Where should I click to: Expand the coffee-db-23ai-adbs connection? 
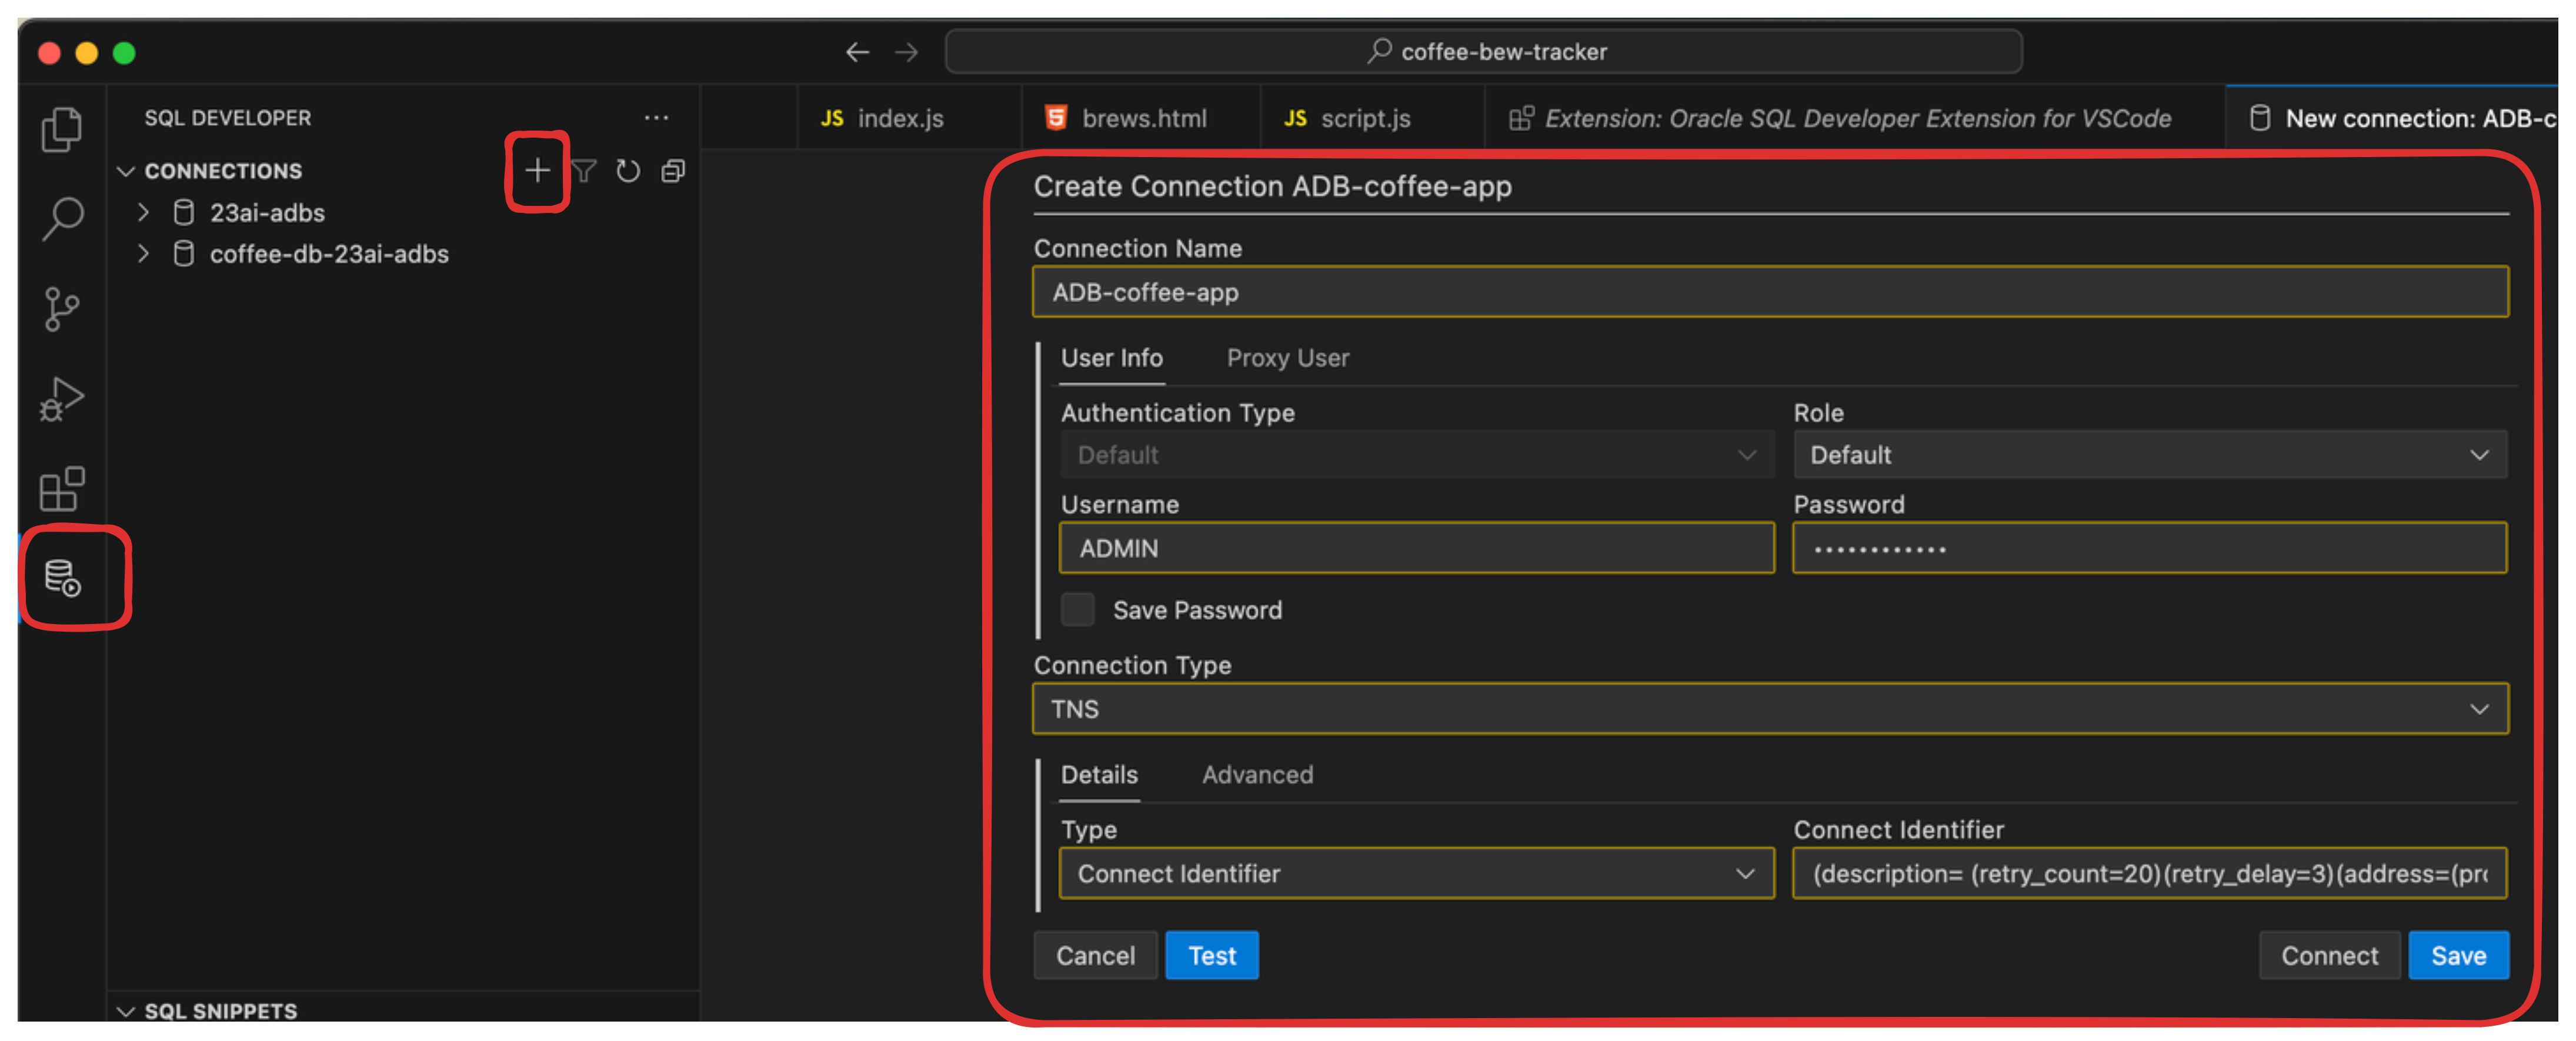coord(143,253)
